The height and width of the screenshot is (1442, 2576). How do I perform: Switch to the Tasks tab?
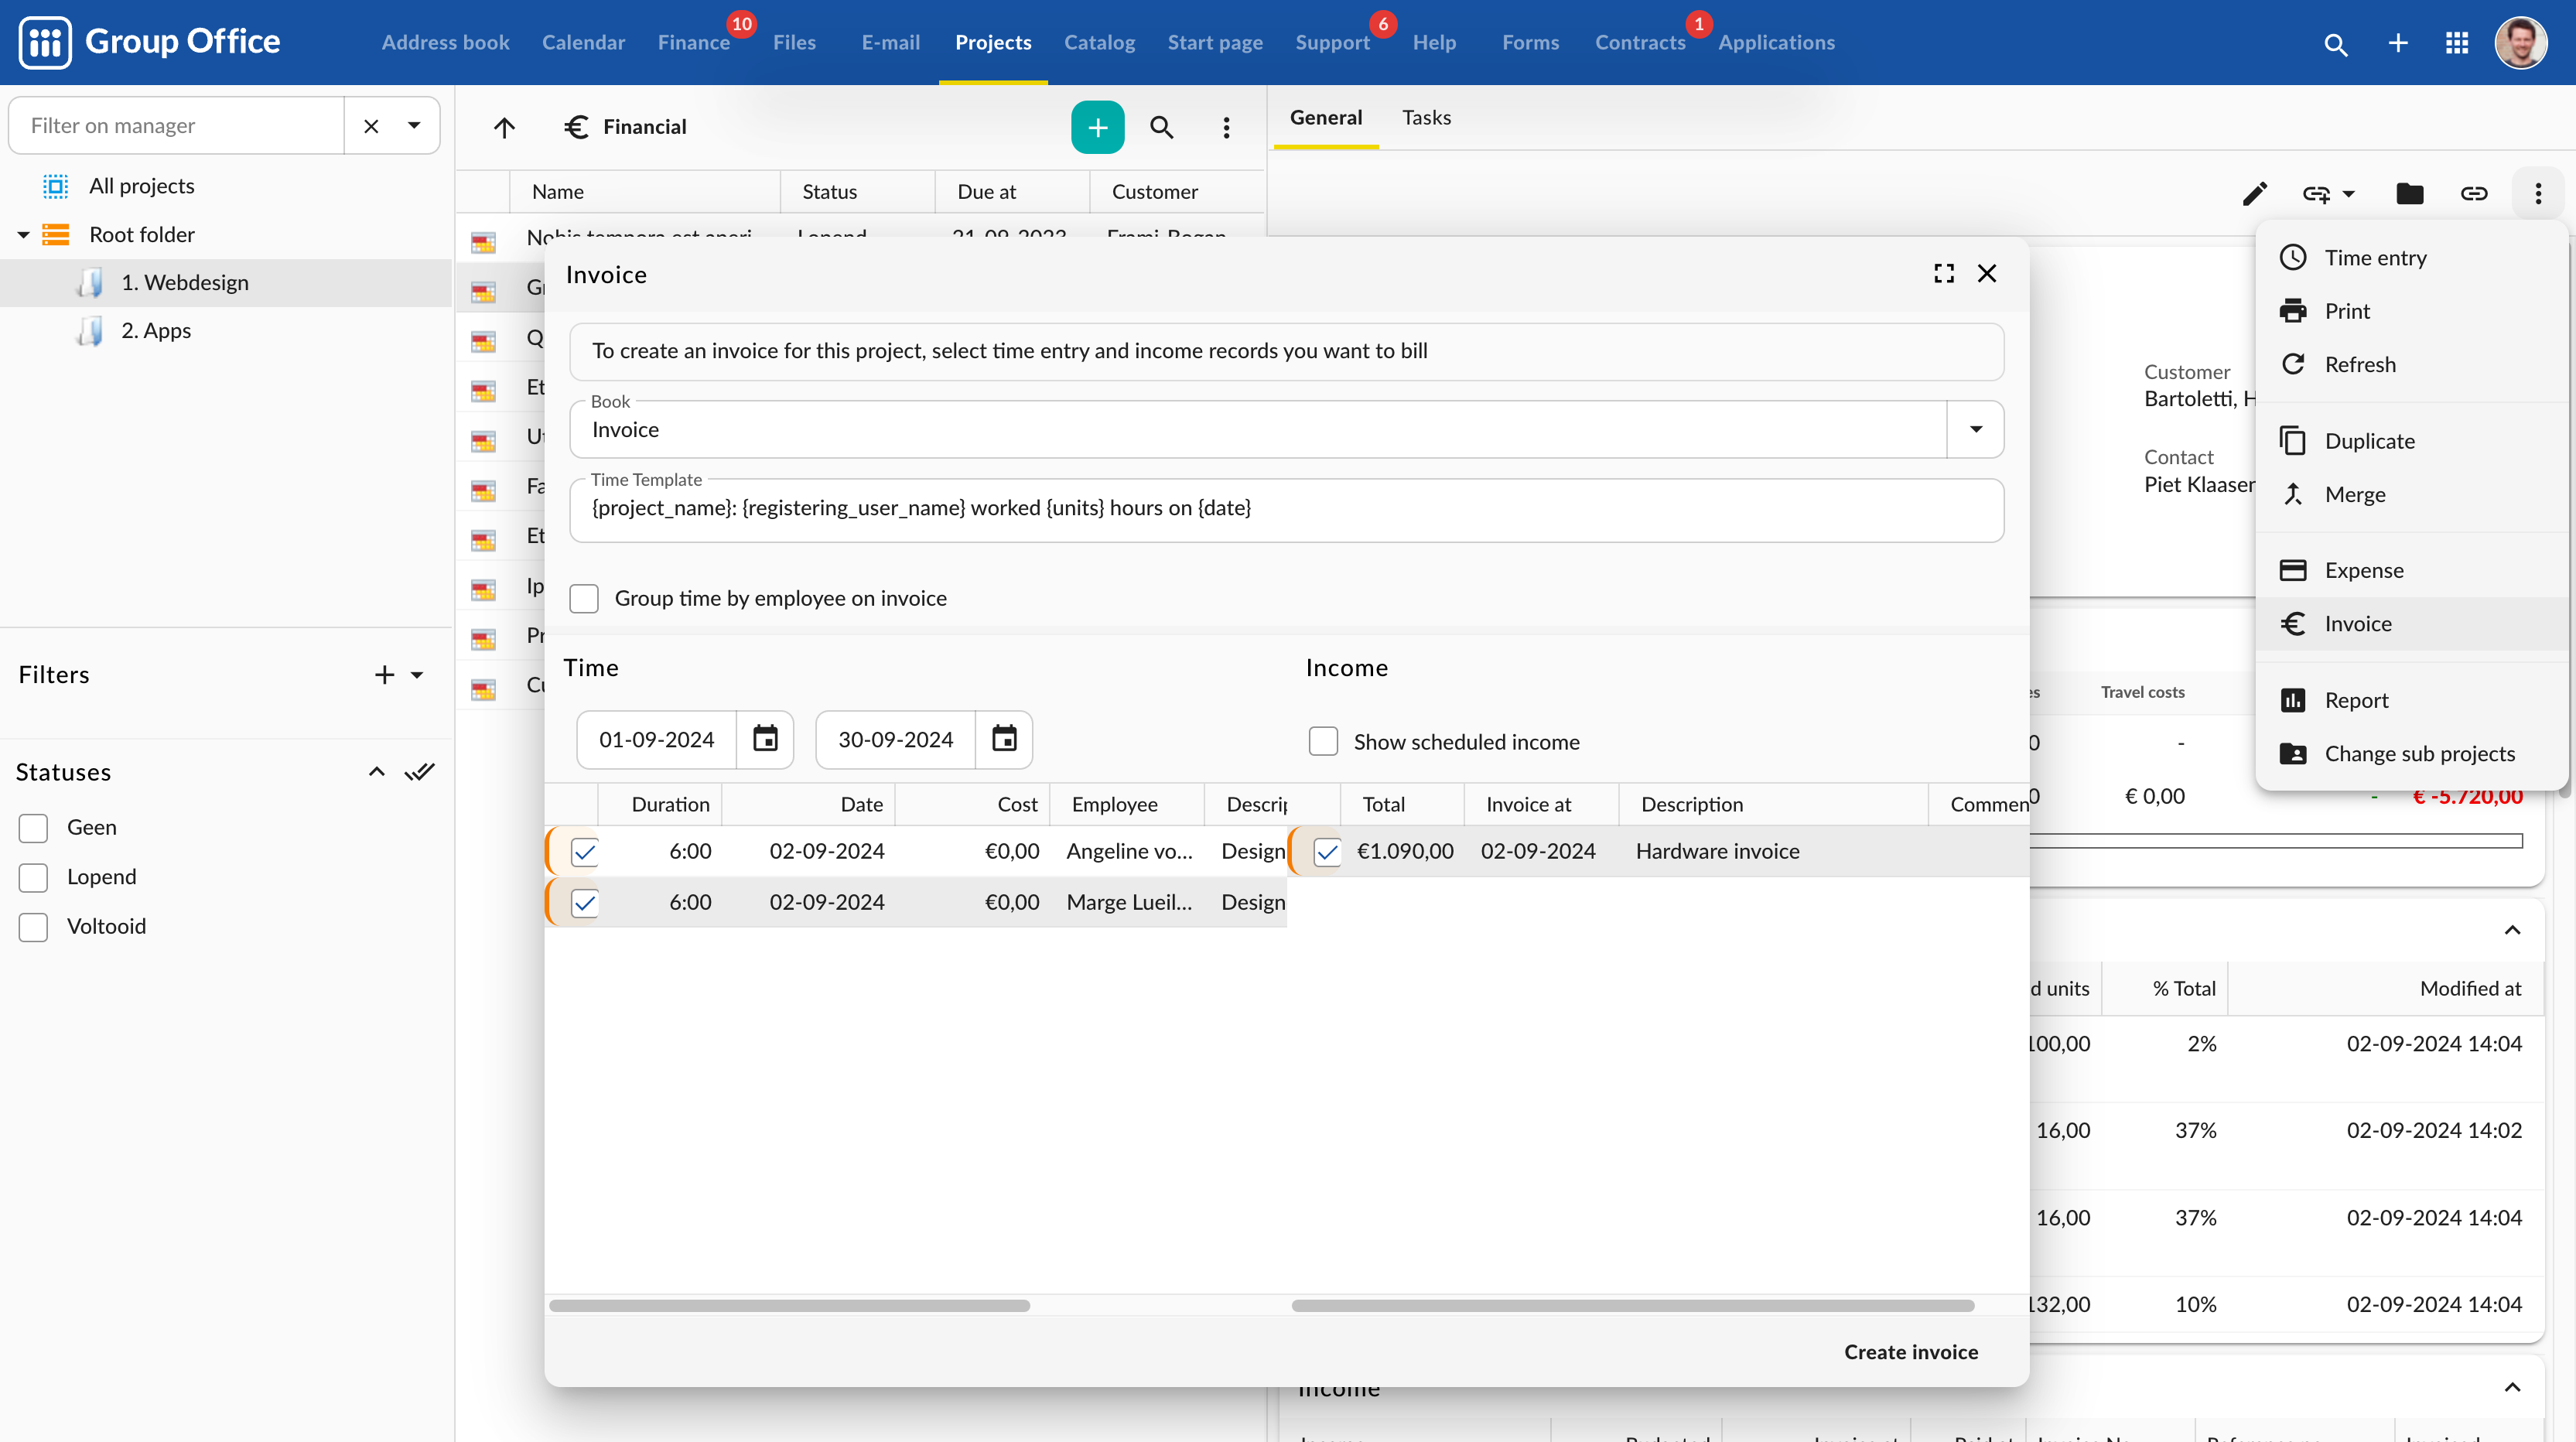1426,117
